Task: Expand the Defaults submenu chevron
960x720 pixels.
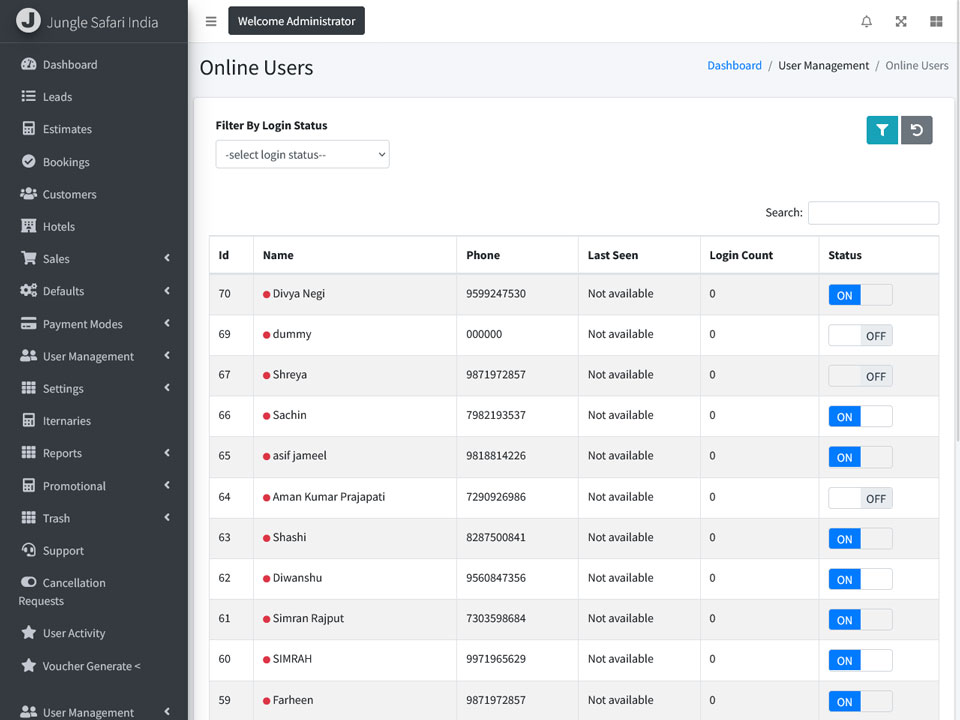Action: [167, 290]
